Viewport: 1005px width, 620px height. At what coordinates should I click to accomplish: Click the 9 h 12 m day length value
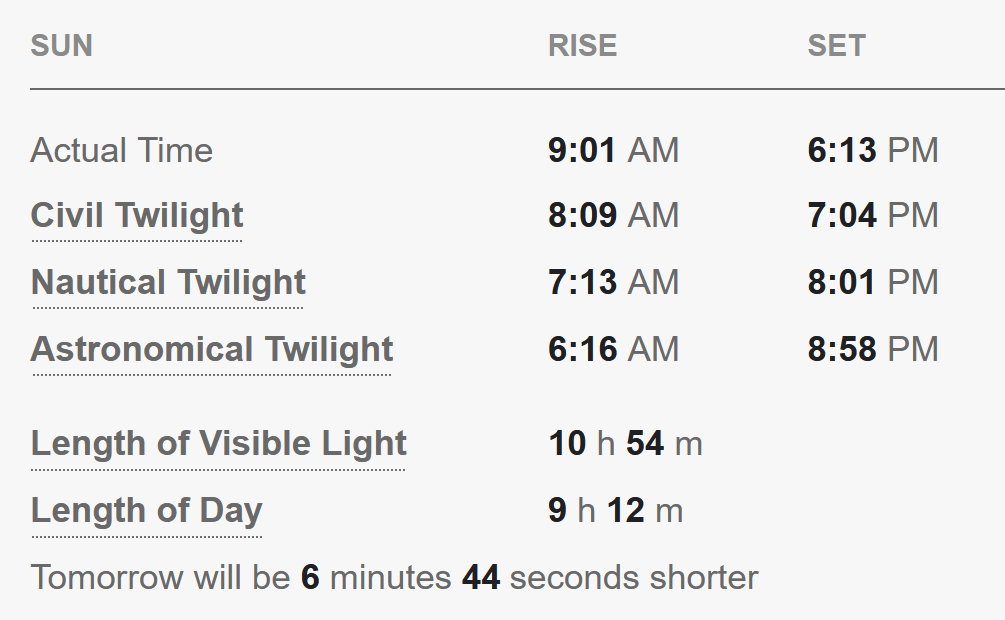615,511
